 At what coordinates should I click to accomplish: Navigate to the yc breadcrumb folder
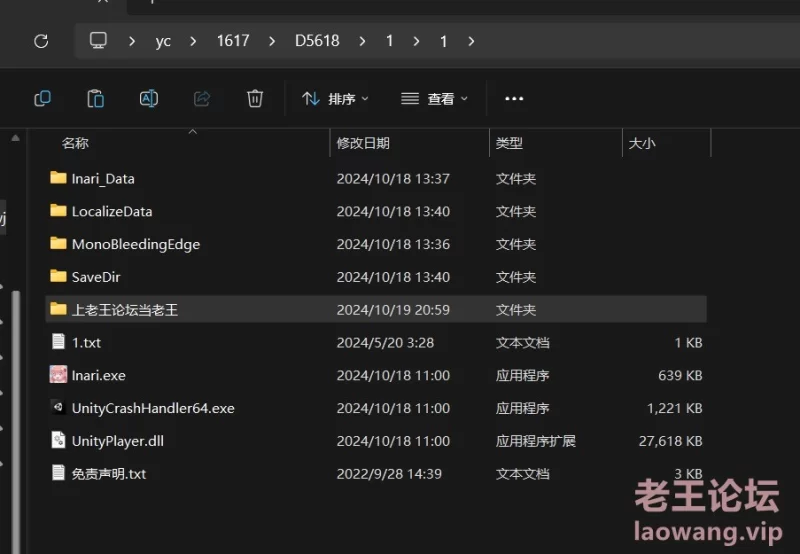[x=163, y=41]
